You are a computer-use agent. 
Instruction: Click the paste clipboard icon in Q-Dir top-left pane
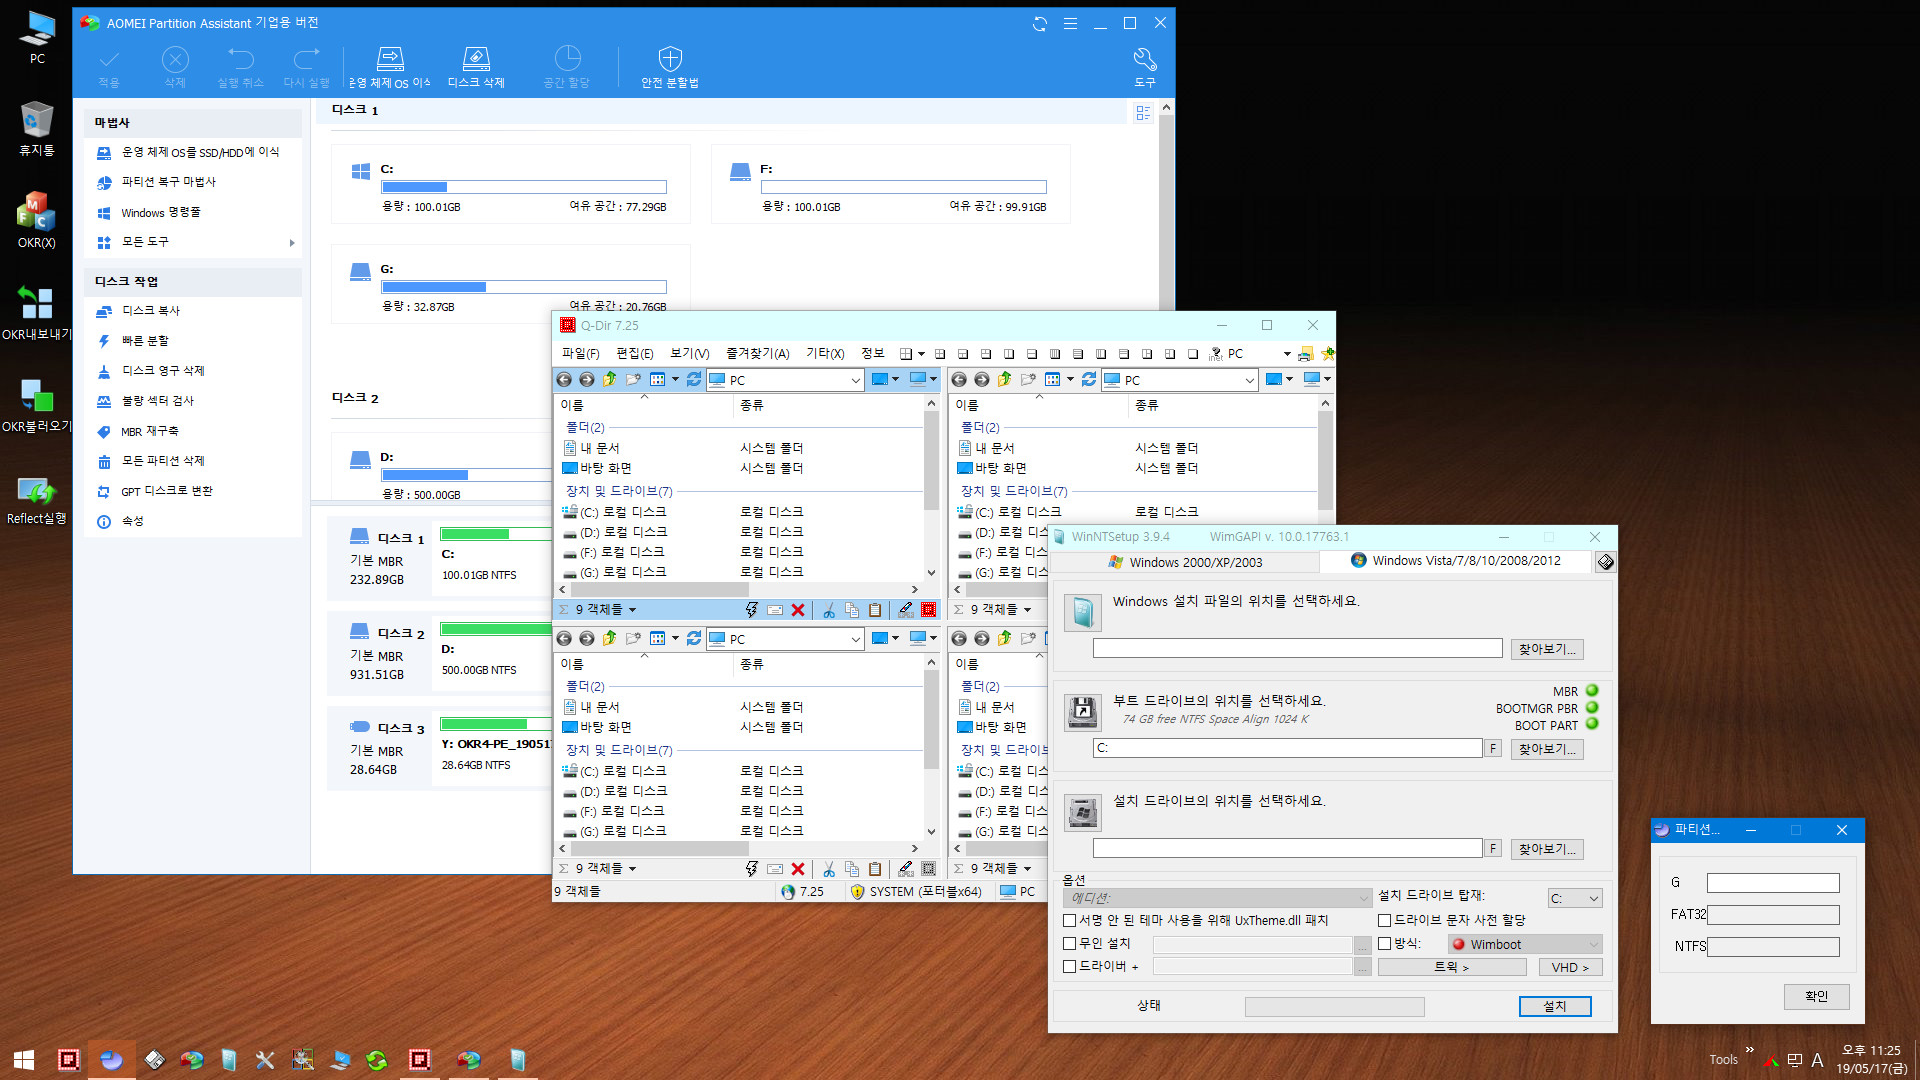875,610
